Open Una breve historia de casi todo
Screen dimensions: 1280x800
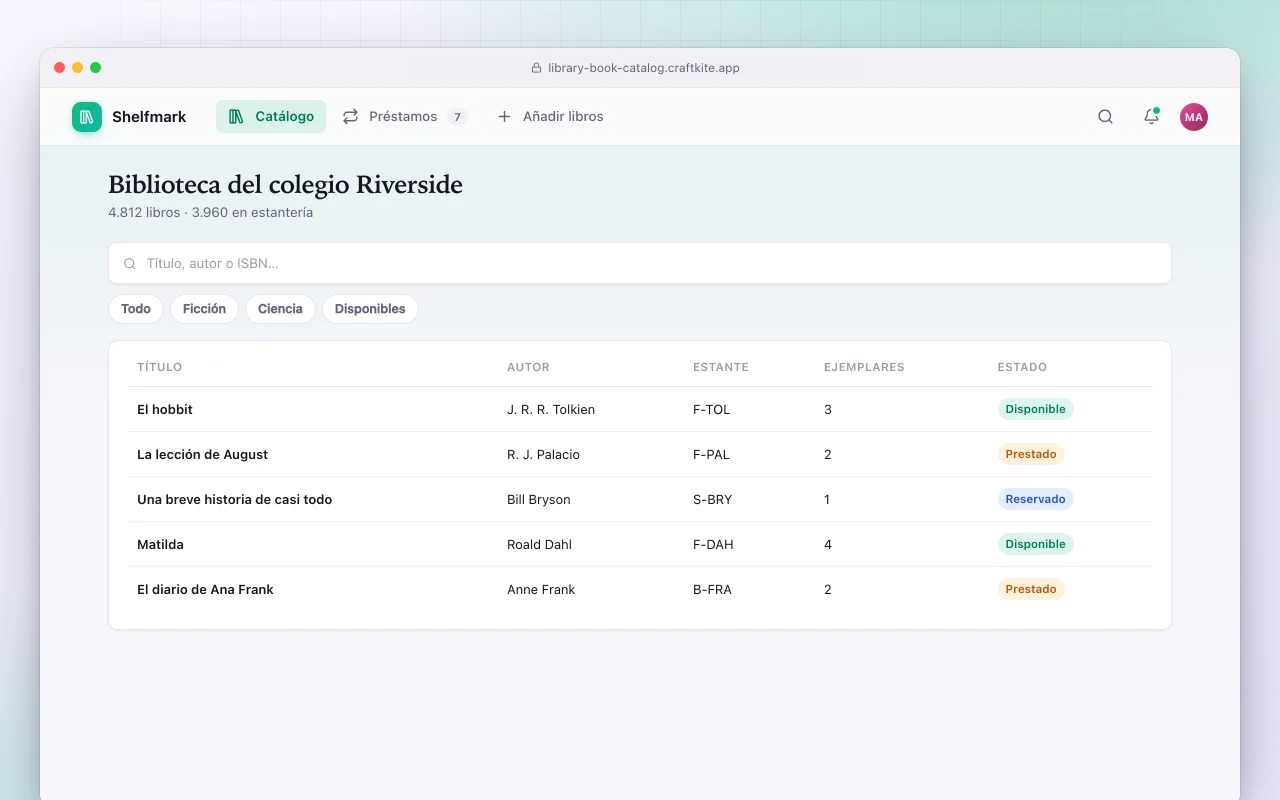(234, 499)
